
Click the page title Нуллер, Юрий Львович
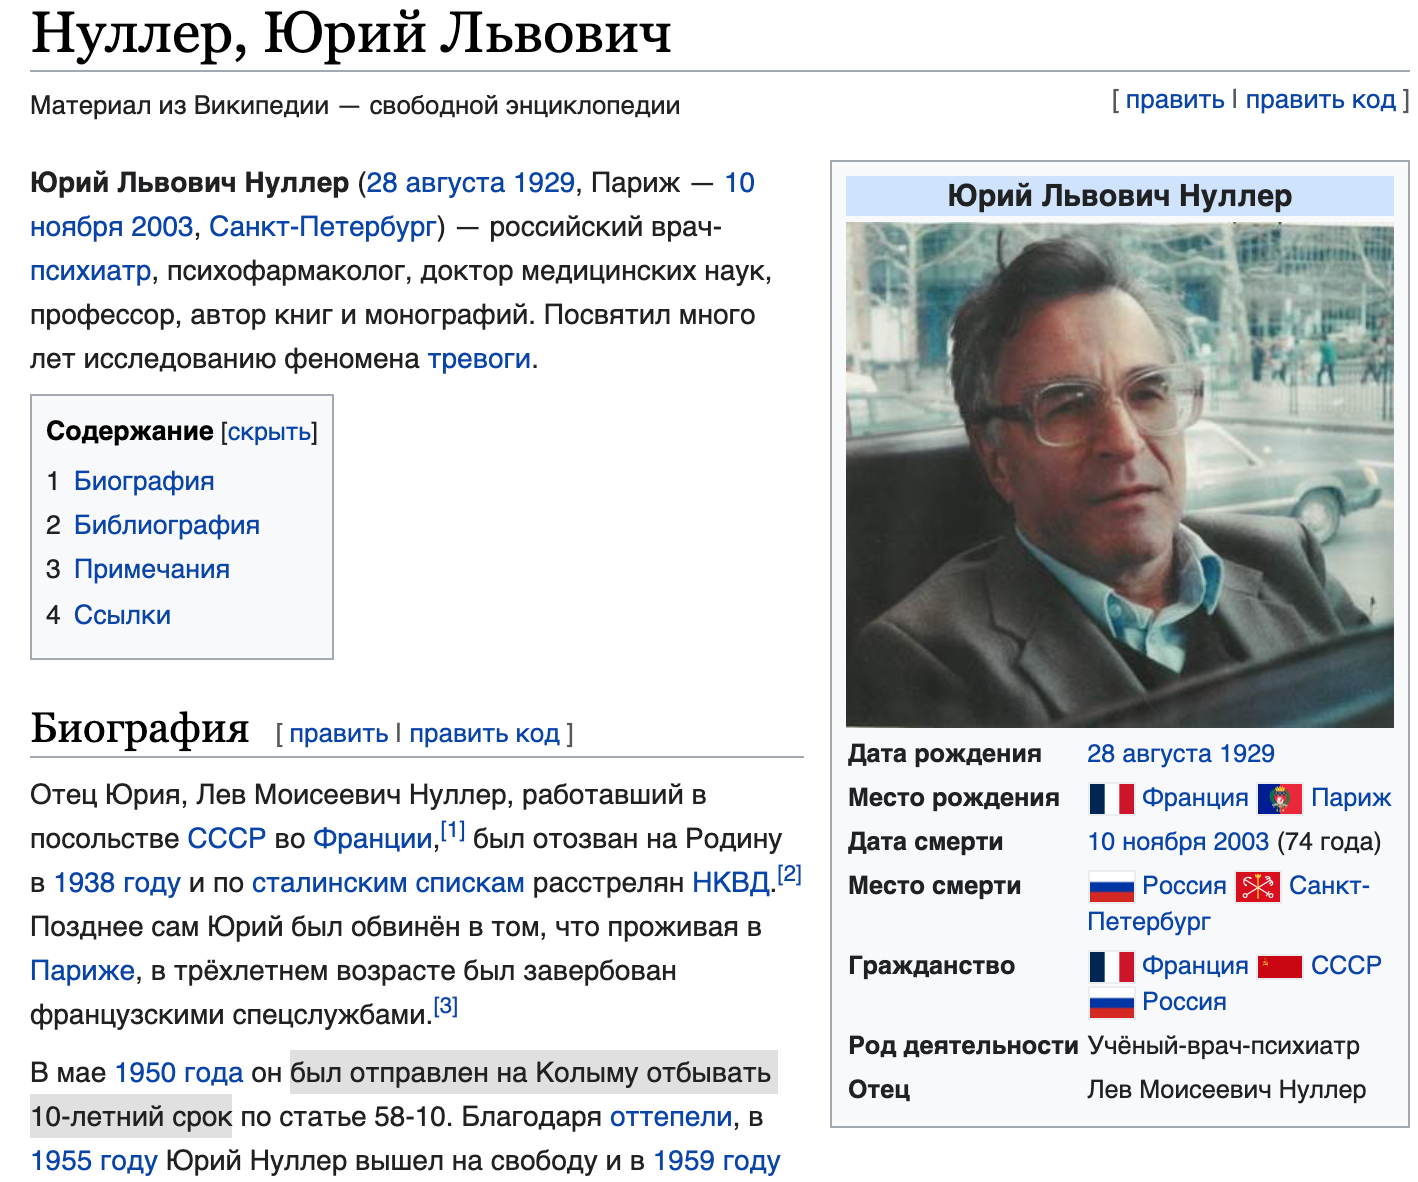[x=351, y=34]
